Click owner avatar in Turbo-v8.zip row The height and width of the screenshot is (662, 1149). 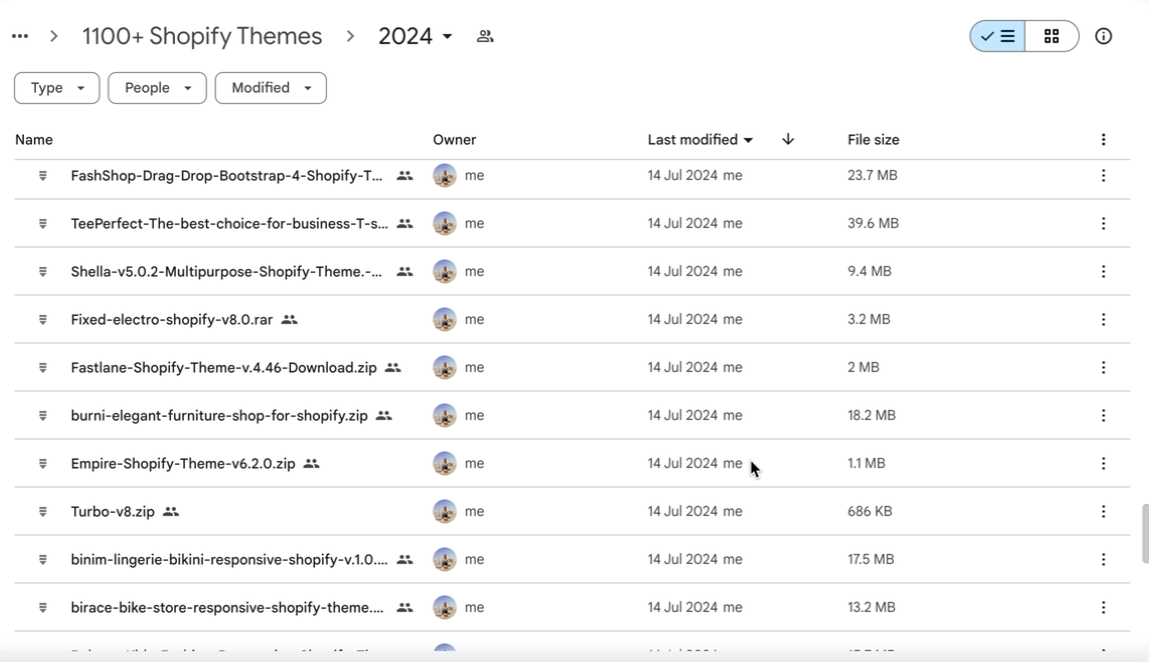point(445,512)
